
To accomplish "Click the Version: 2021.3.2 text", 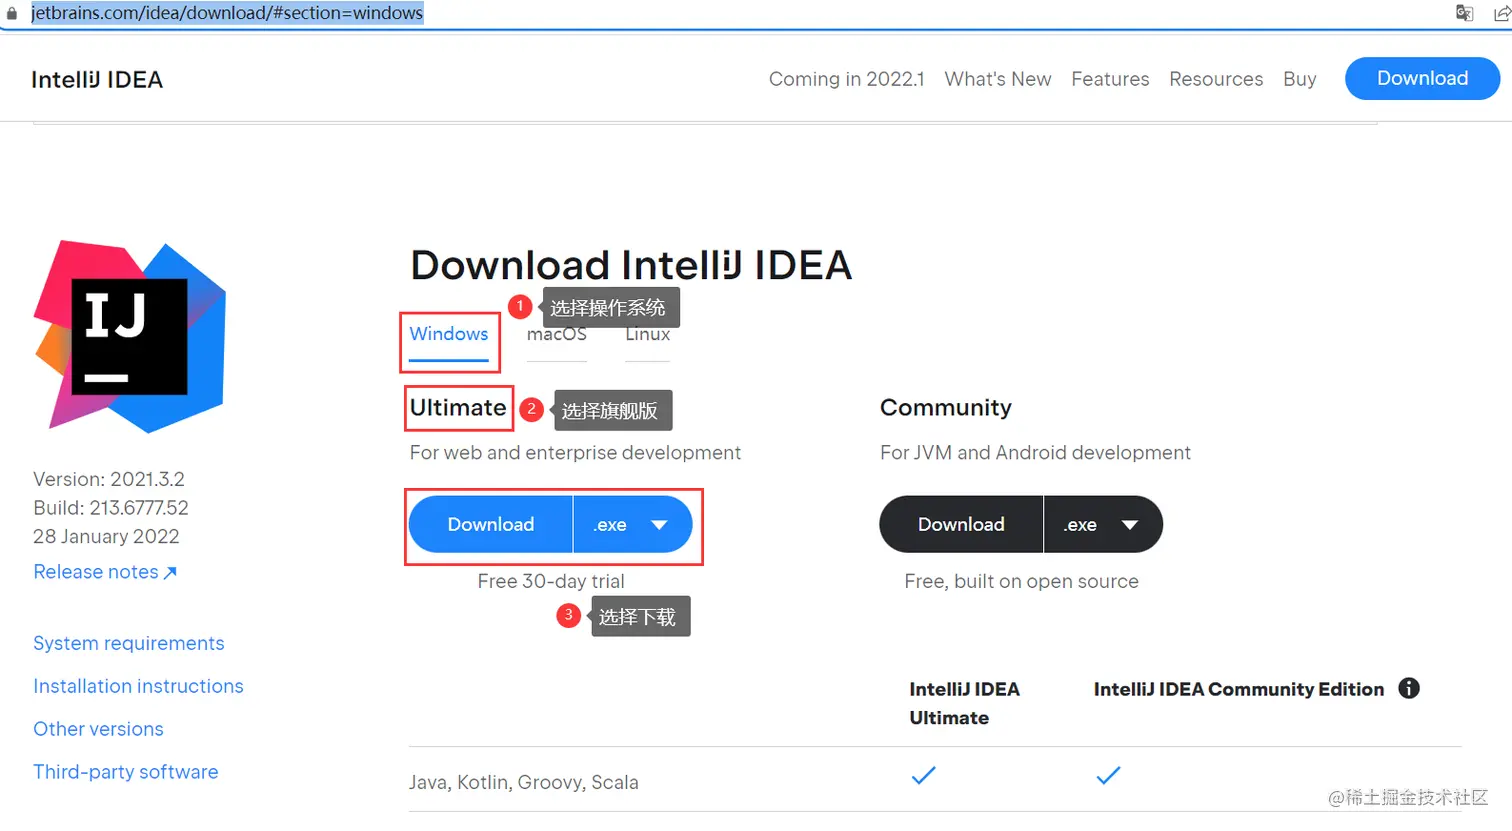I will pyautogui.click(x=109, y=479).
